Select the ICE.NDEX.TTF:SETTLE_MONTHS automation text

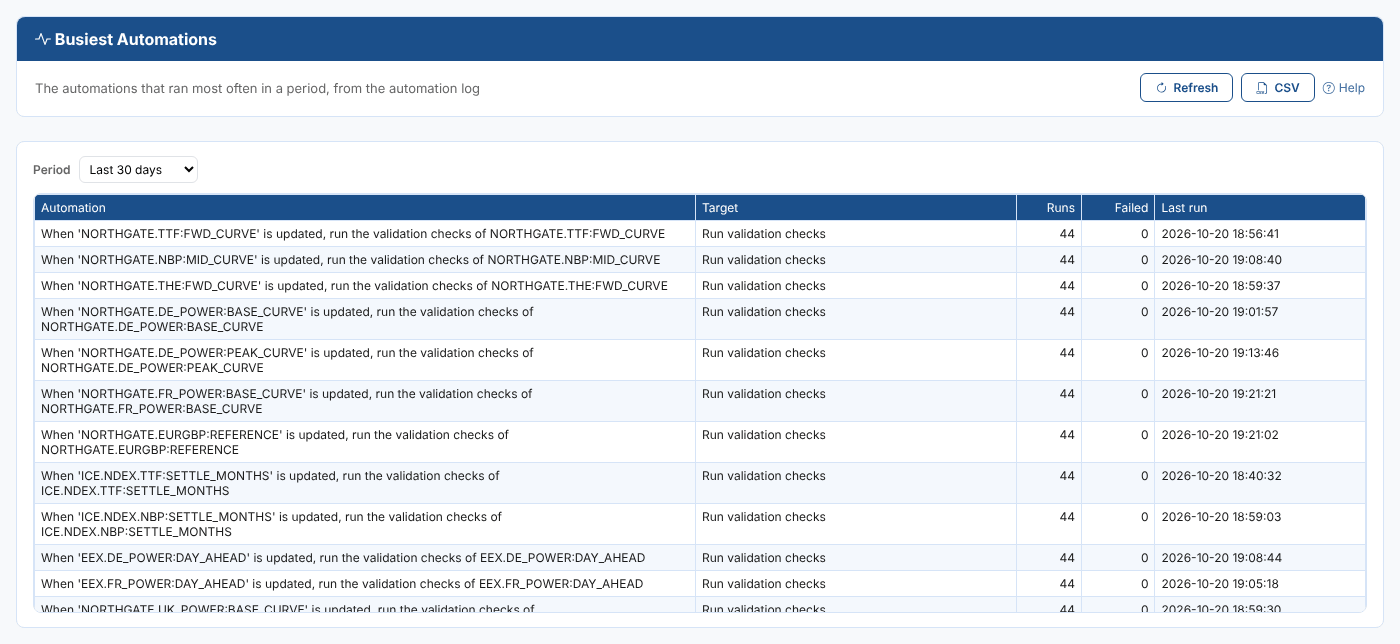pyautogui.click(x=270, y=483)
